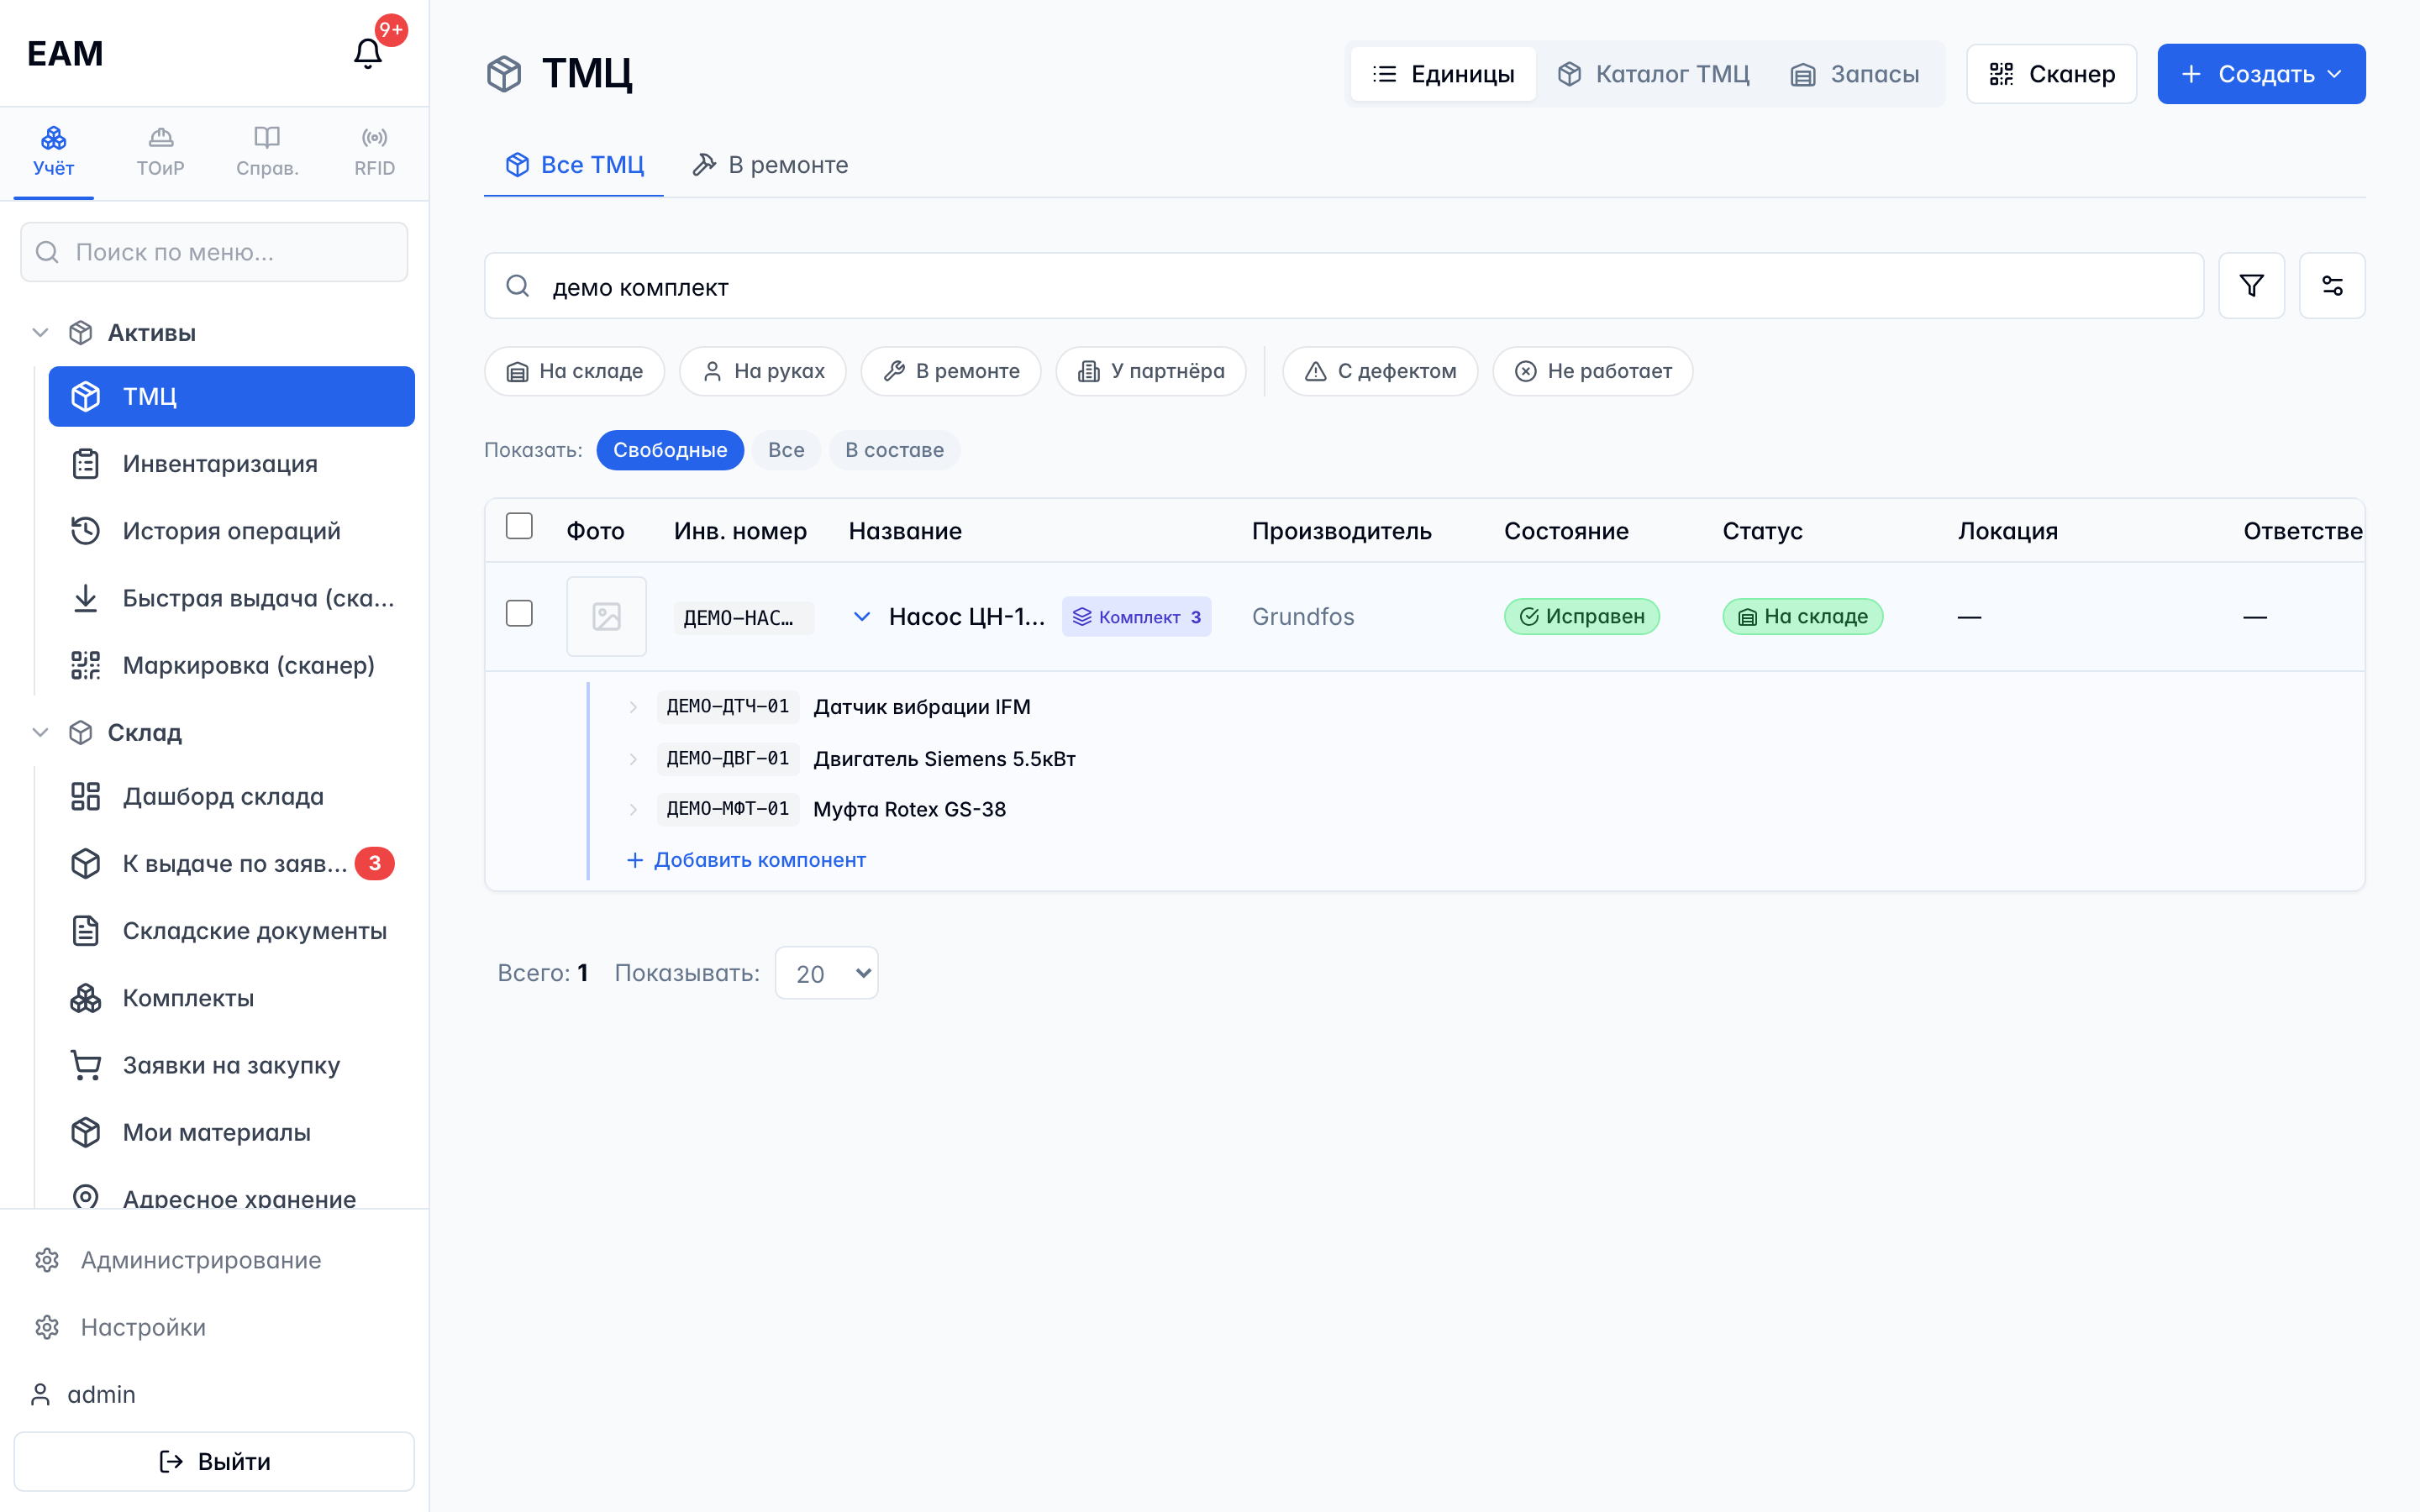Open column settings sliders icon
2420x1512 pixels.
(2332, 286)
